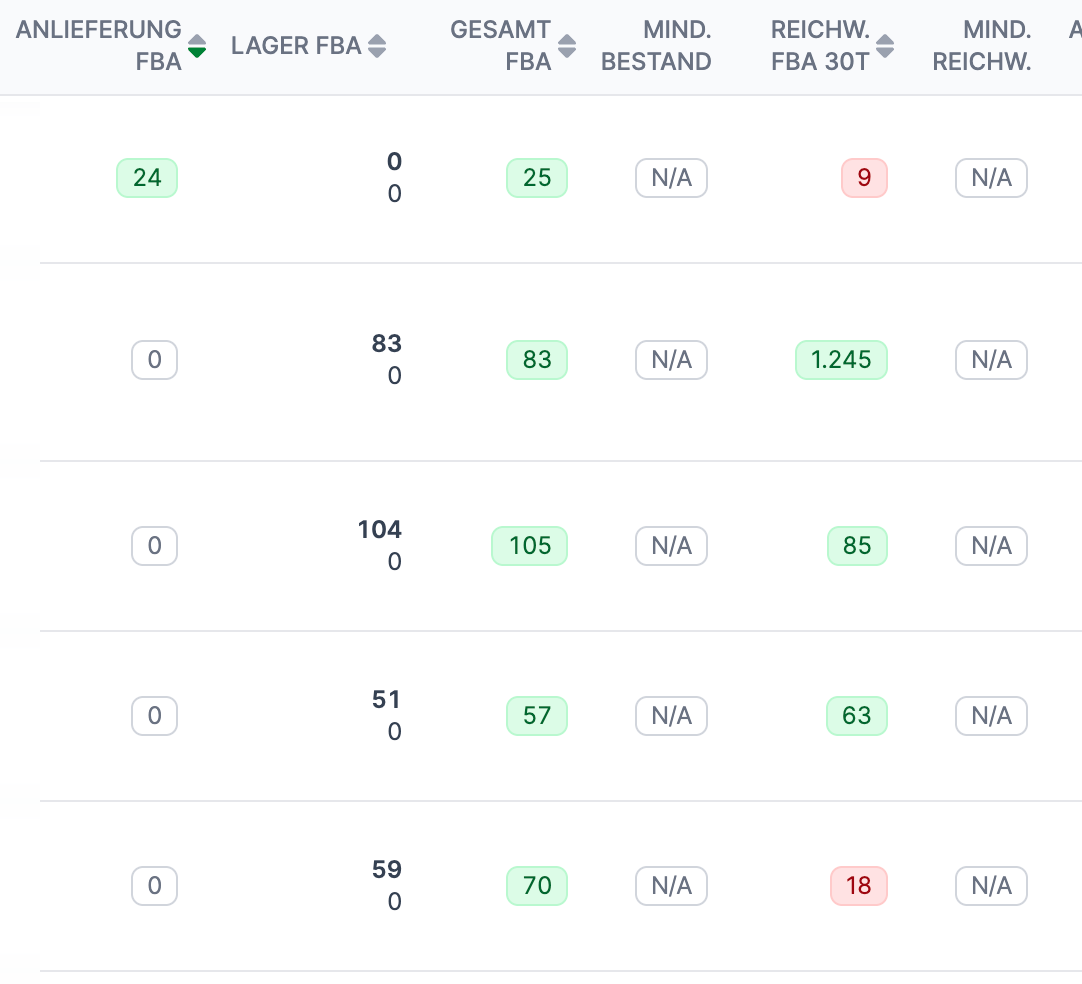Click the Mind. Reichw. column header
The image size is (1082, 984).
[x=981, y=46]
